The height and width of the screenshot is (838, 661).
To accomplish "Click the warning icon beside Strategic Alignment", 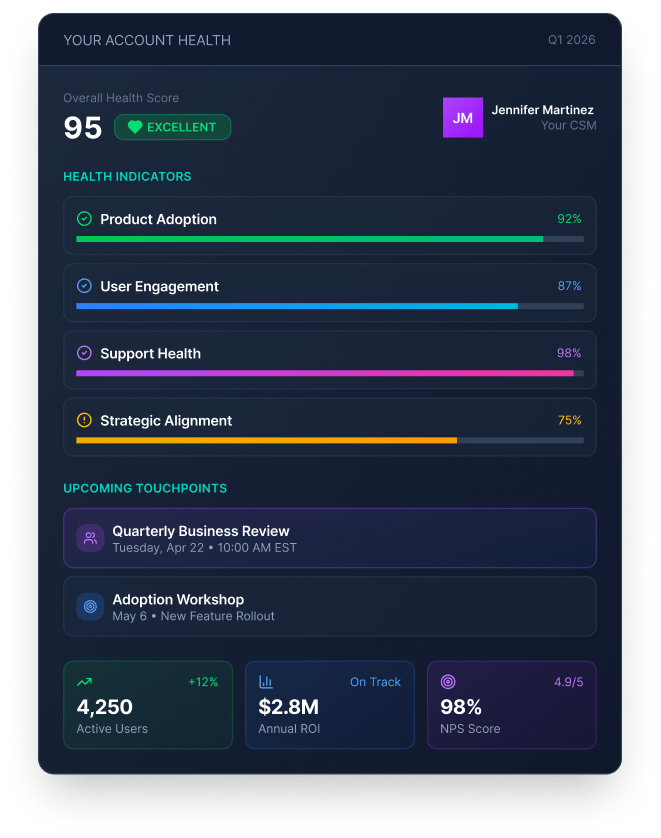I will pos(84,420).
